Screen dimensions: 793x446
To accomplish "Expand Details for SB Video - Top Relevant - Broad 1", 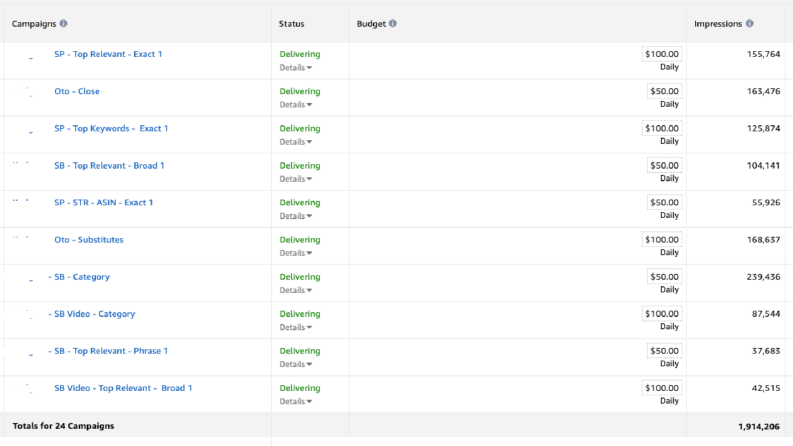I will coord(296,402).
